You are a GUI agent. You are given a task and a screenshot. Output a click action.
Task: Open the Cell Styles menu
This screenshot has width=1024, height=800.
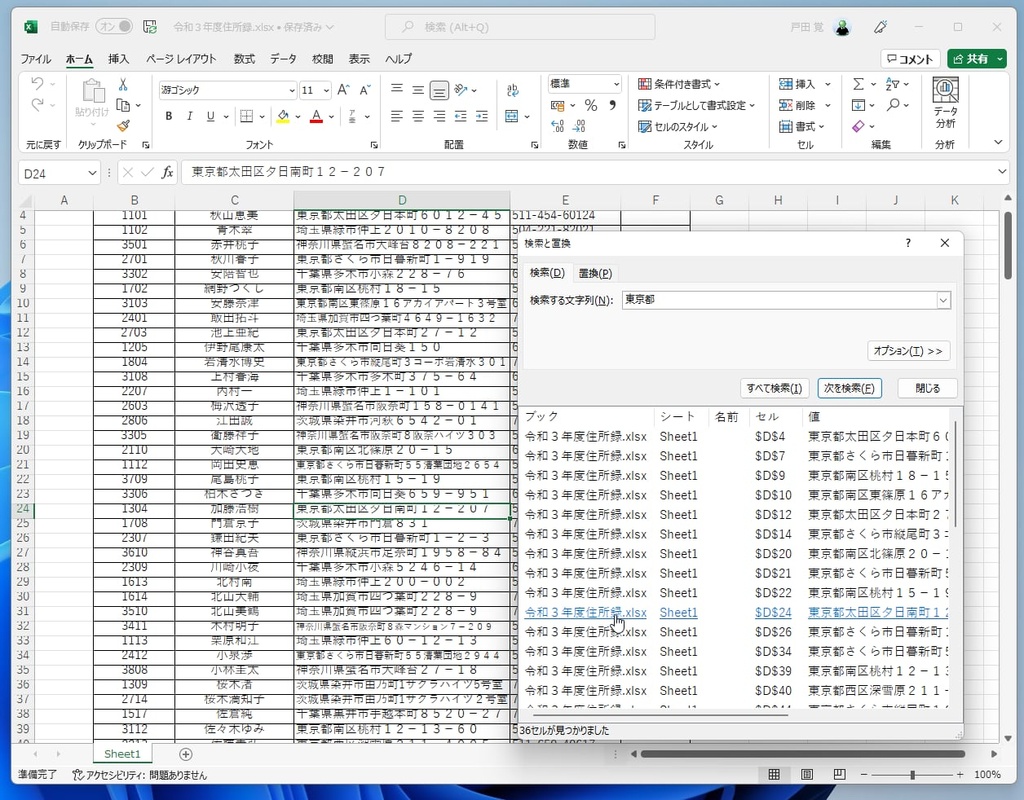tap(677, 126)
